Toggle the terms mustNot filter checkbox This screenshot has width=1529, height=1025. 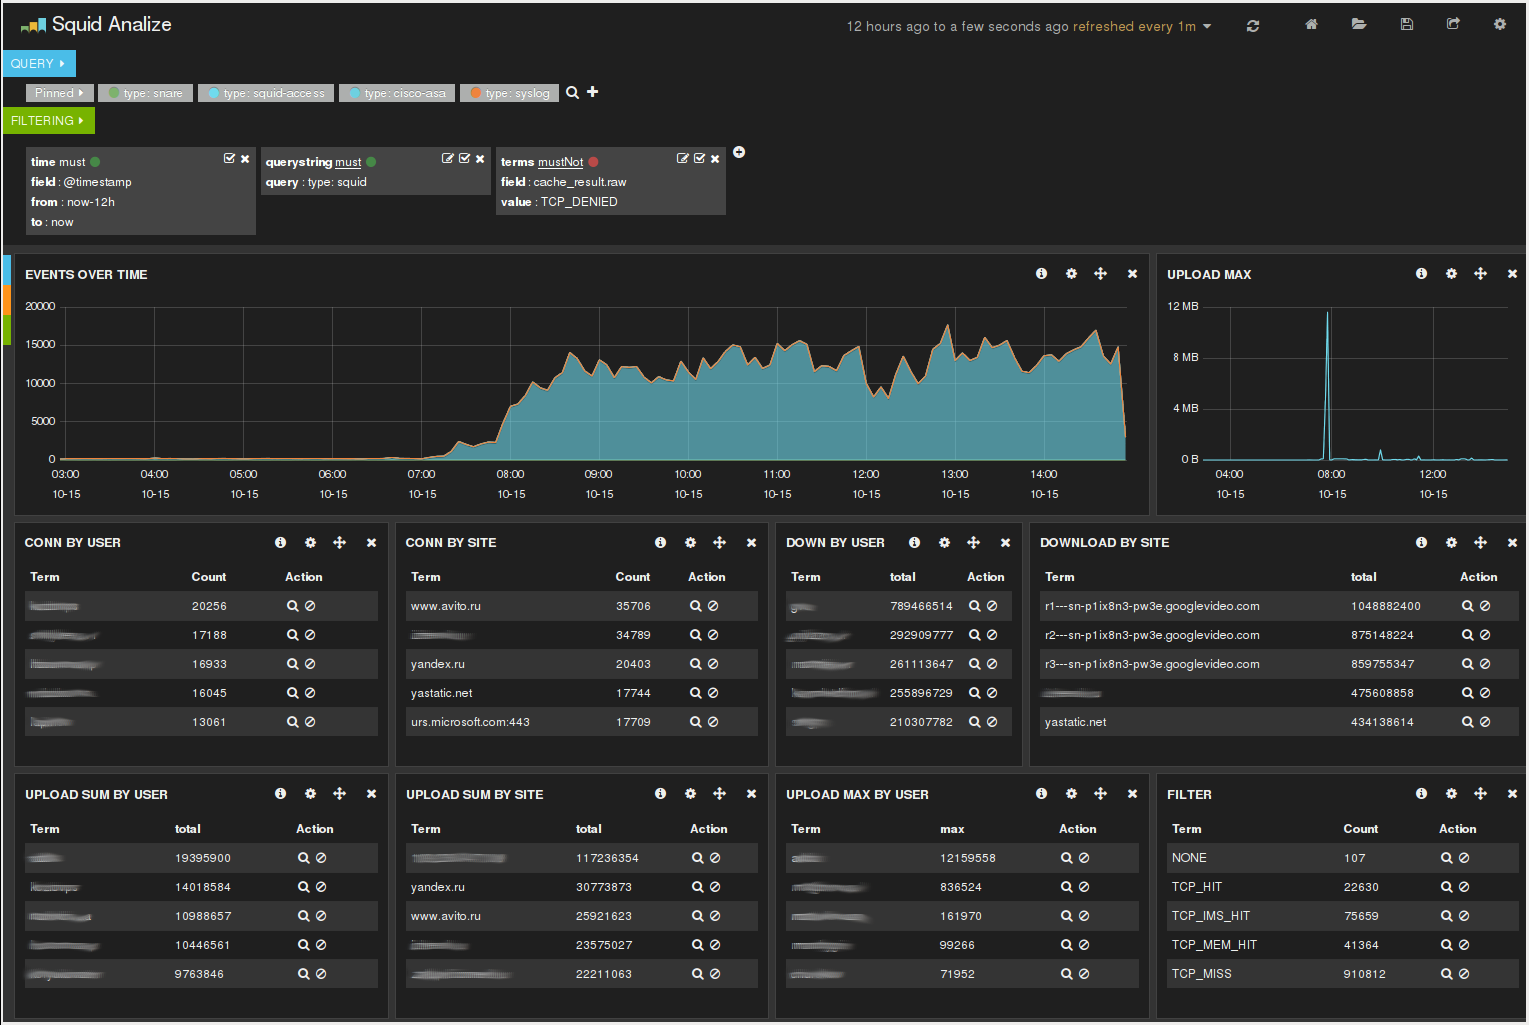699,158
